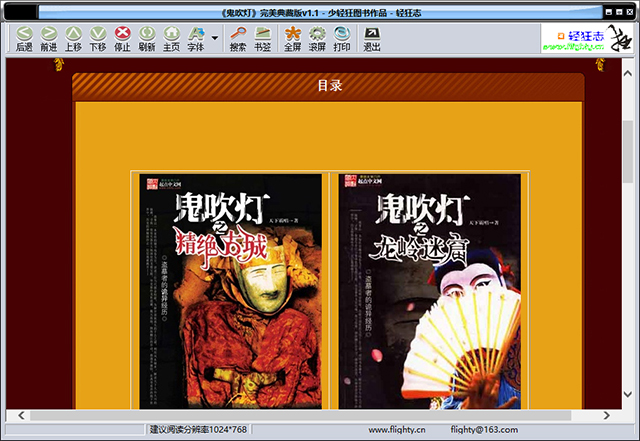Print the page with the 打印 icon

[x=342, y=39]
